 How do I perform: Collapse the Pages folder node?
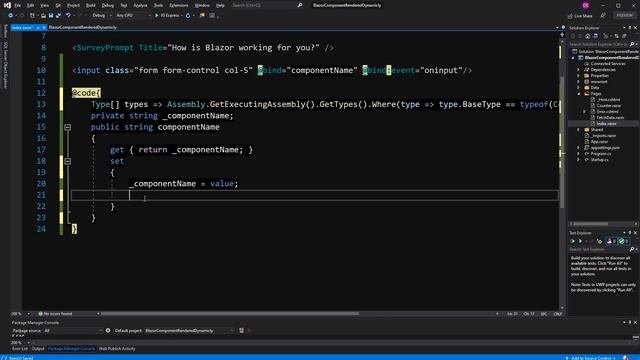pos(578,93)
